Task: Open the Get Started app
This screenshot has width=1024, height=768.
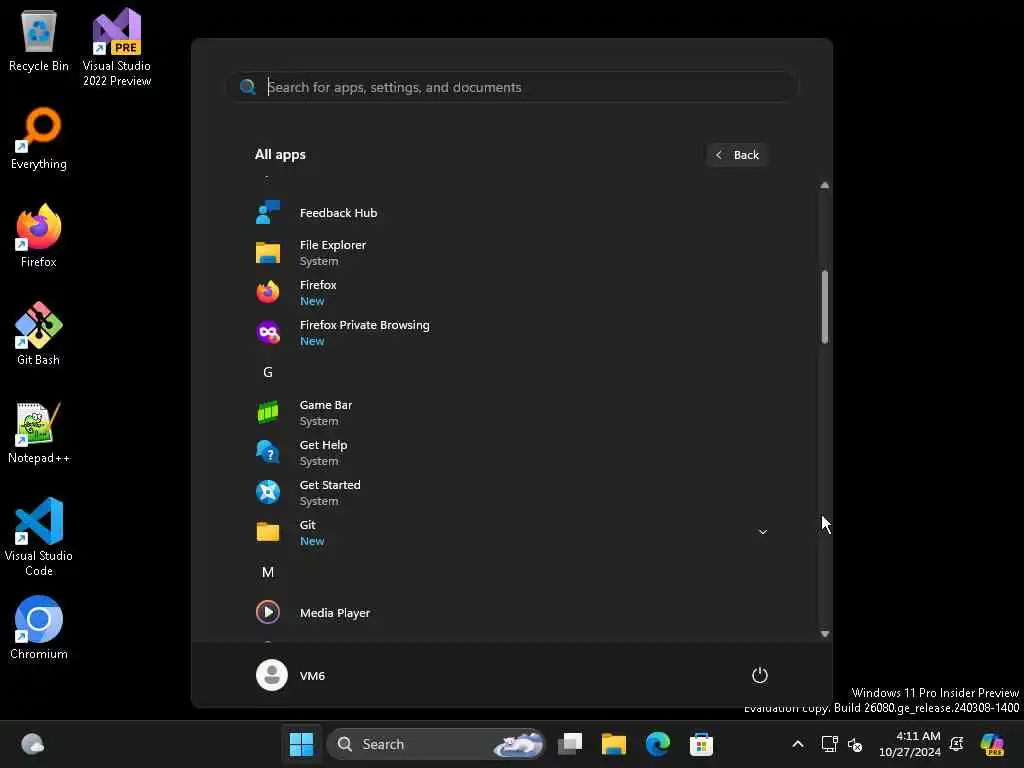Action: (x=513, y=492)
